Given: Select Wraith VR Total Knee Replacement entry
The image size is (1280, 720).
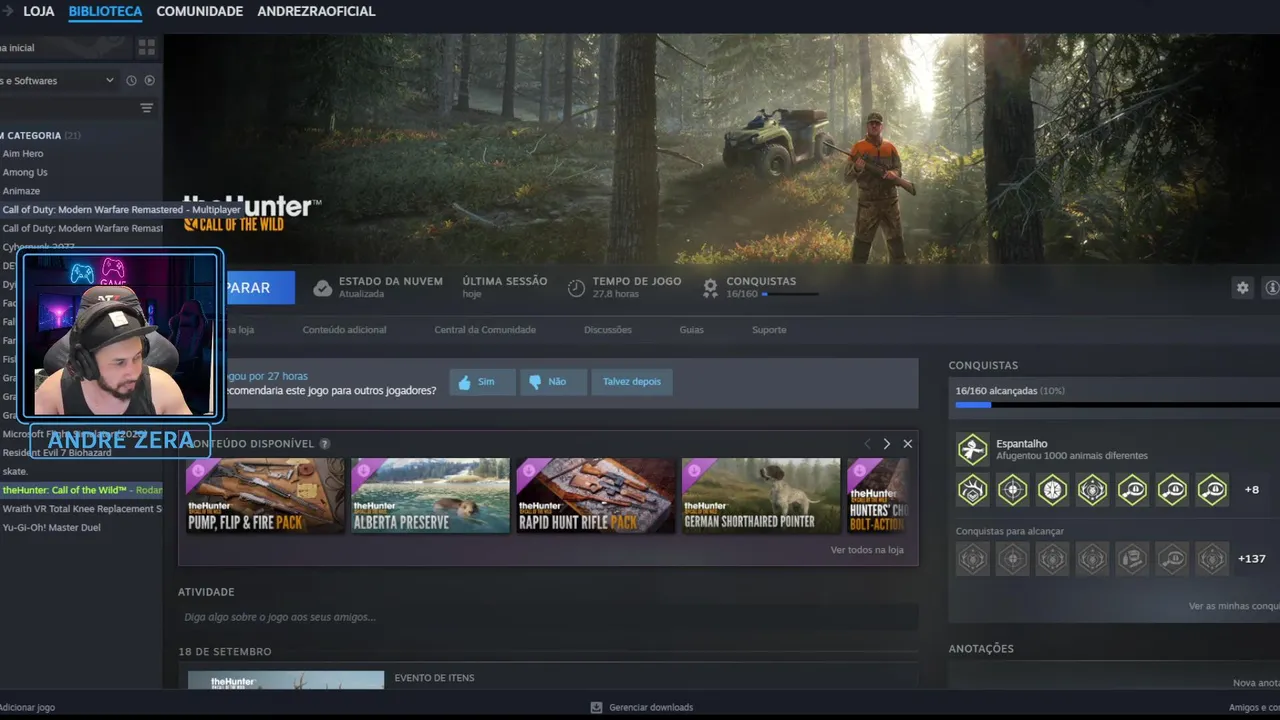Looking at the screenshot, I should click(82, 509).
